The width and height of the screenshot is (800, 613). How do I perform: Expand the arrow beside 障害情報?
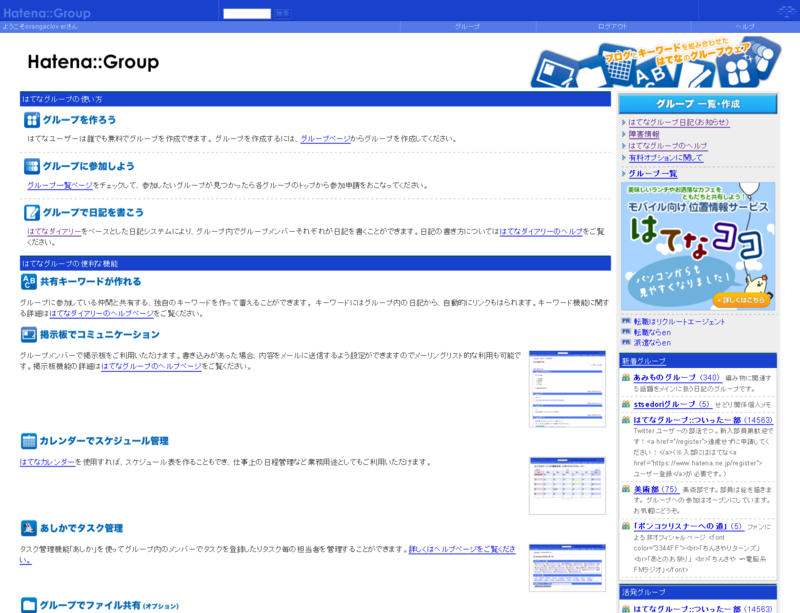(x=623, y=135)
